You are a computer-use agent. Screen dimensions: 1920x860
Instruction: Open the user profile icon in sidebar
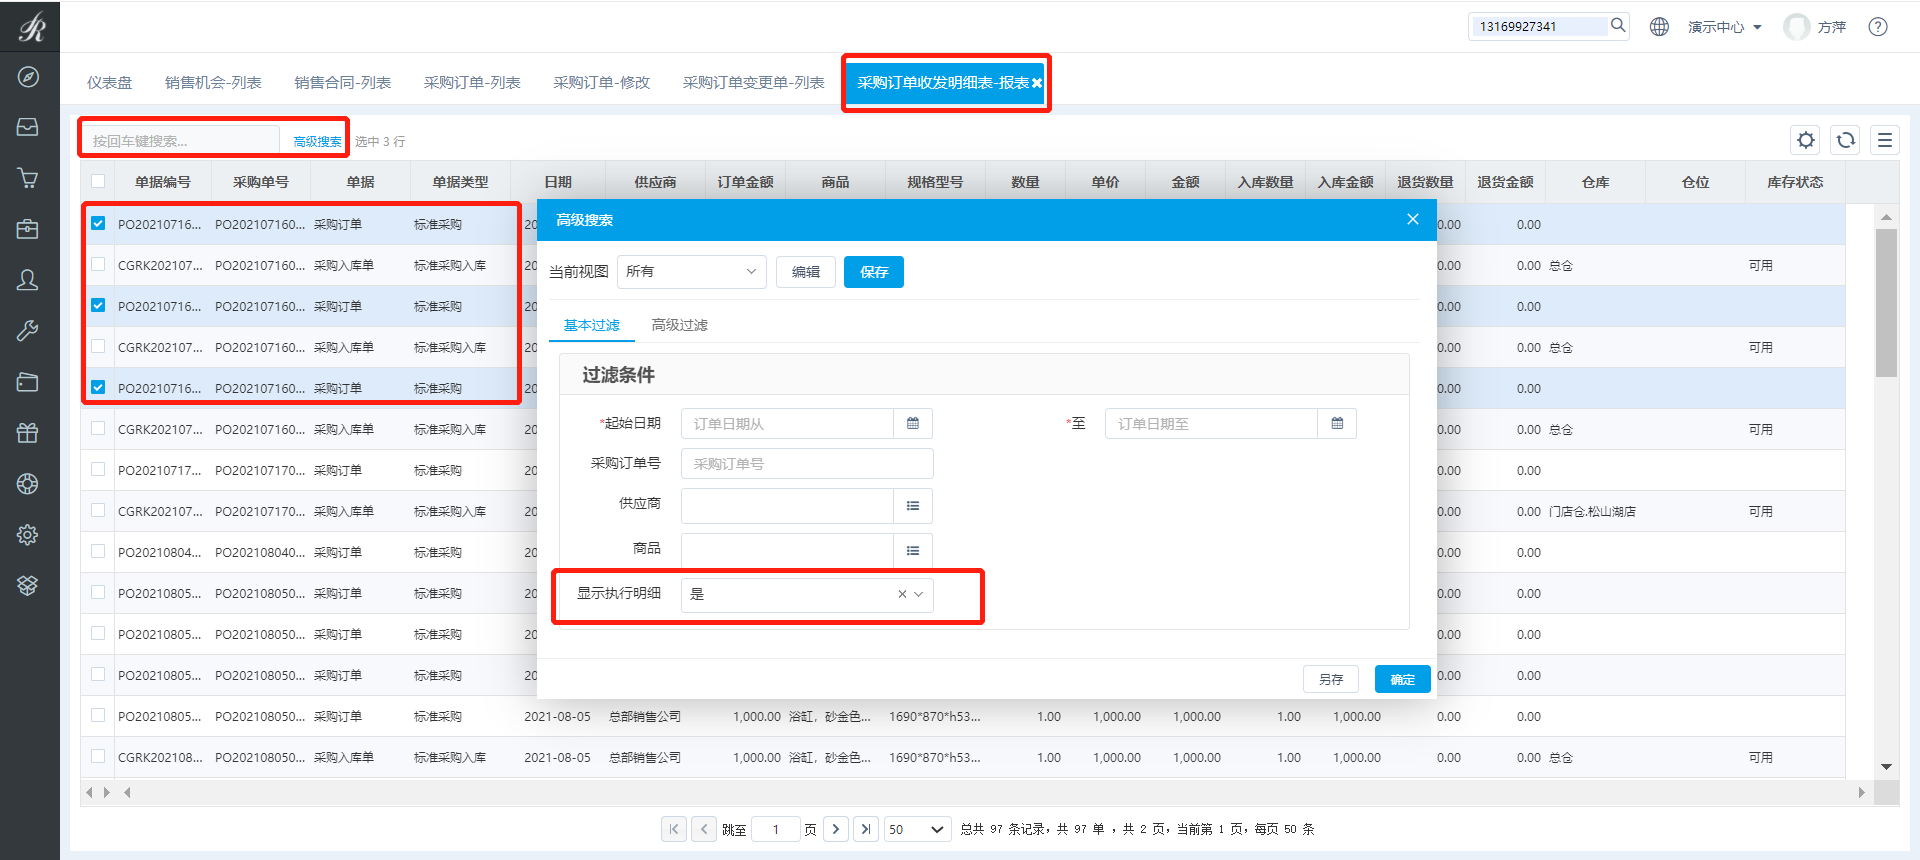[28, 280]
